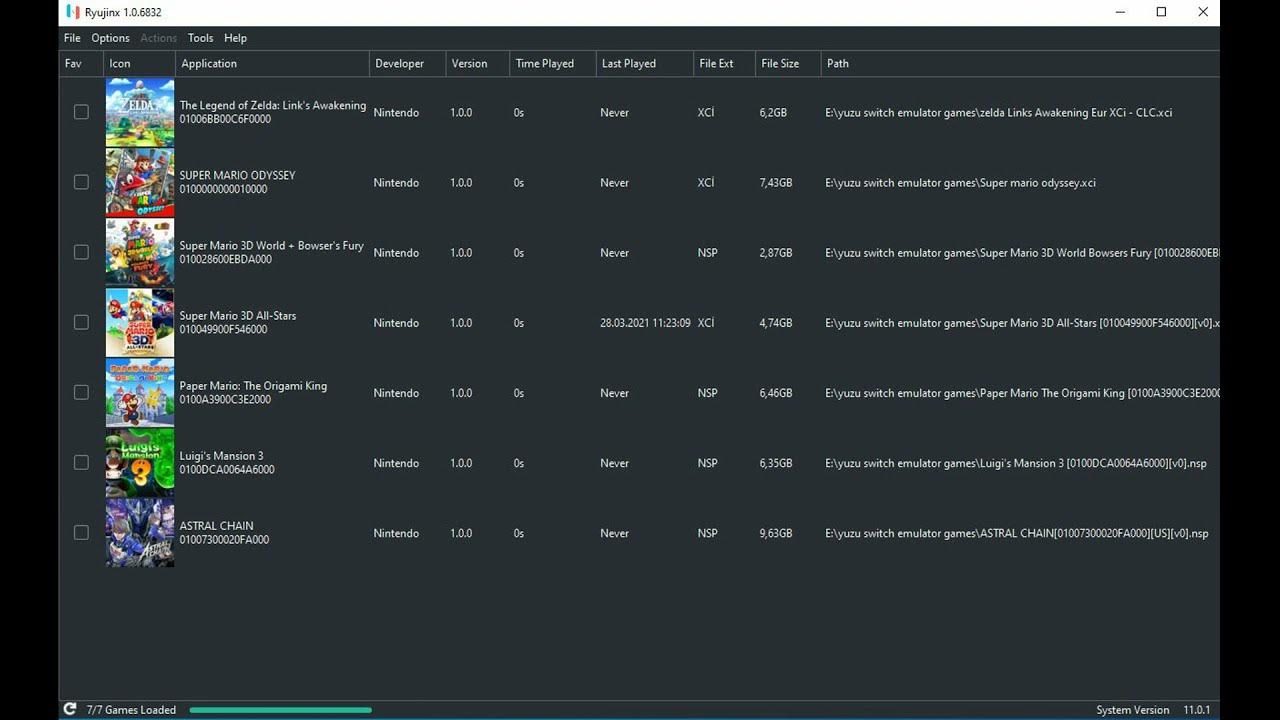This screenshot has width=1280, height=720.
Task: Click file size '4,74GB' cell
Action: (x=776, y=323)
